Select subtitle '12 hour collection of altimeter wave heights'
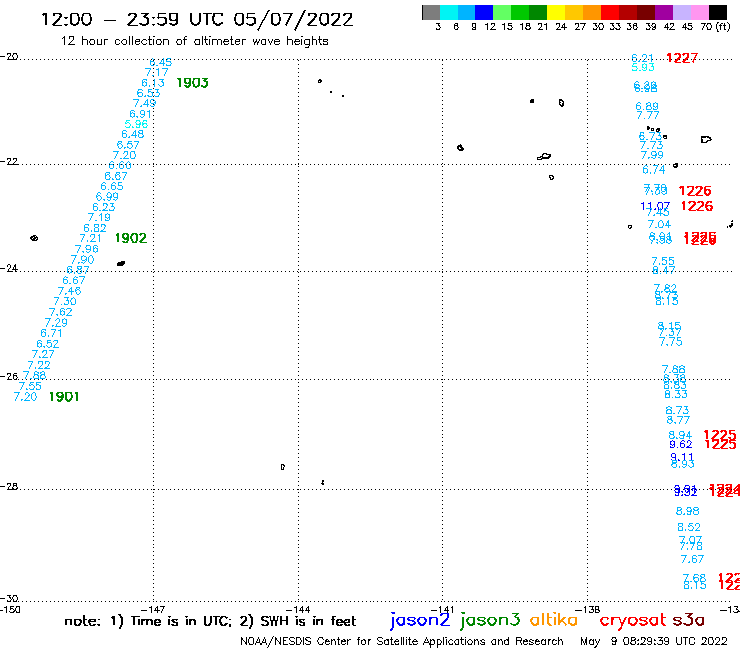This screenshot has height=650, width=740. click(x=194, y=41)
